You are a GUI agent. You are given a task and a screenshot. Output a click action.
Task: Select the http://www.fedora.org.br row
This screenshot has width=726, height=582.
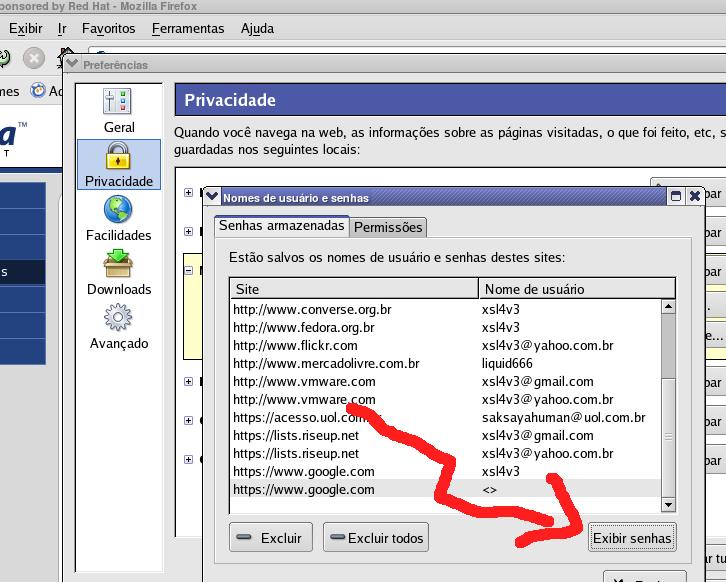(446, 327)
